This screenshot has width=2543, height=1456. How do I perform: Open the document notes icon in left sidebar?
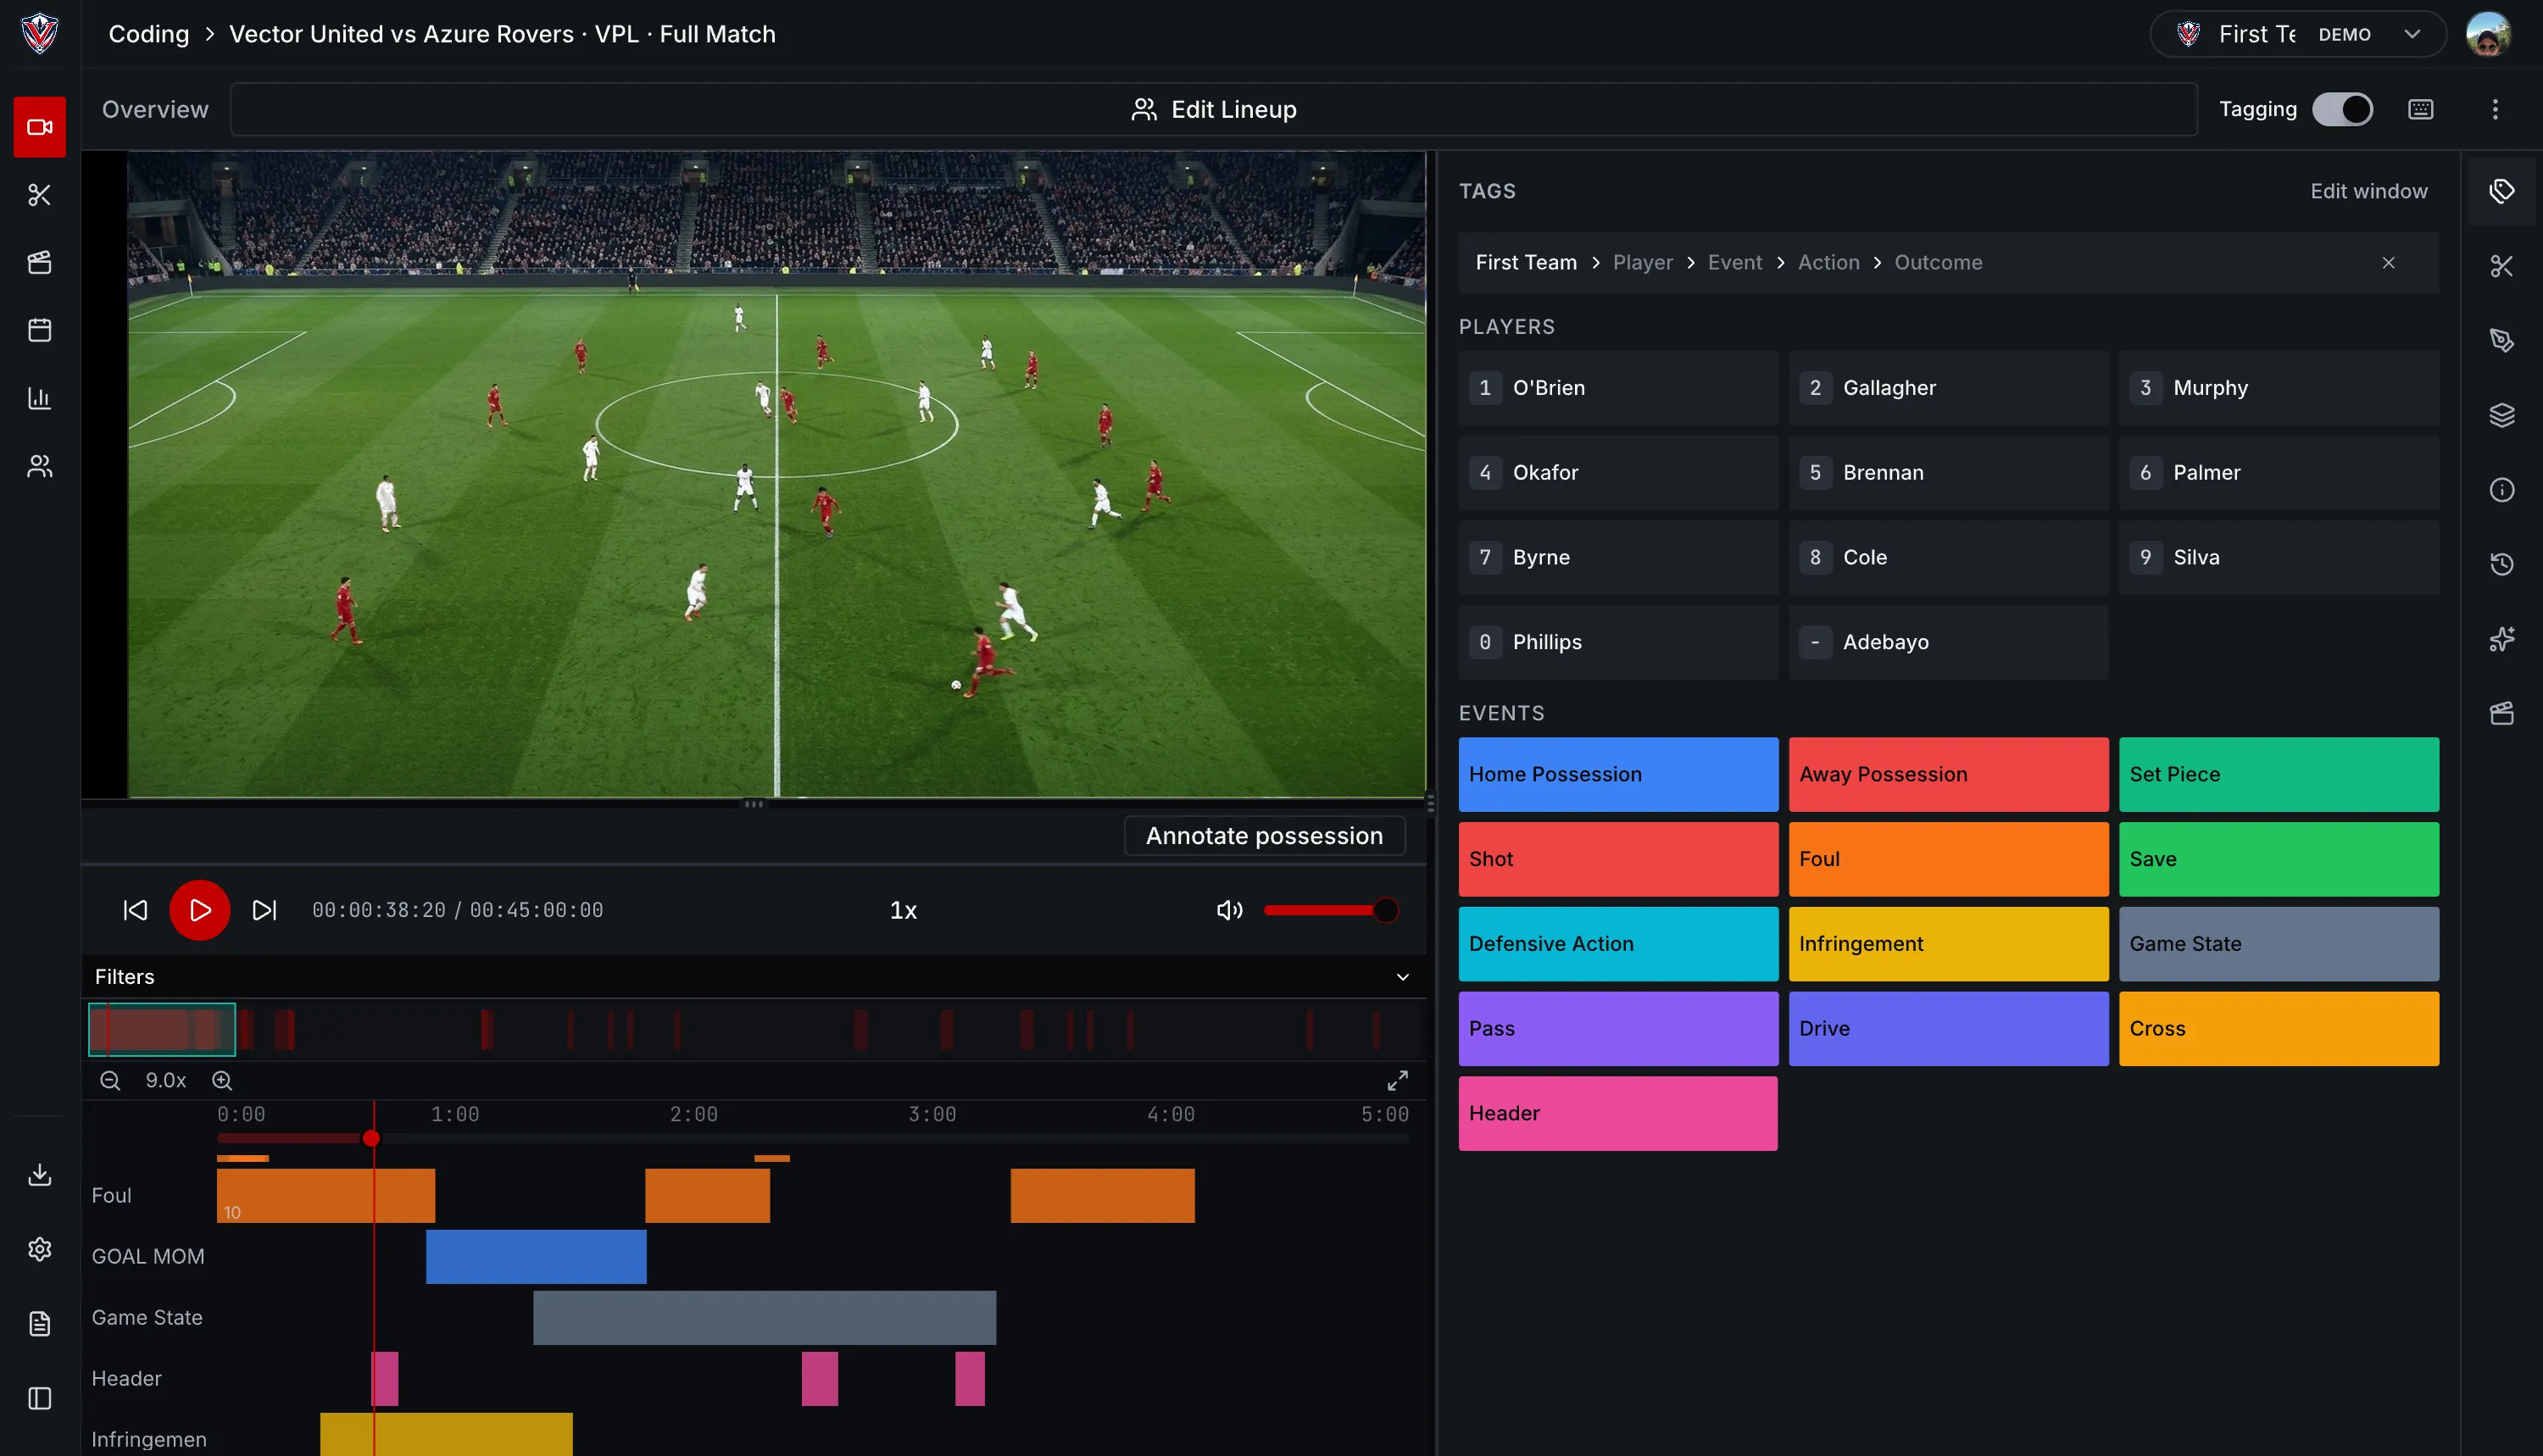[40, 1324]
